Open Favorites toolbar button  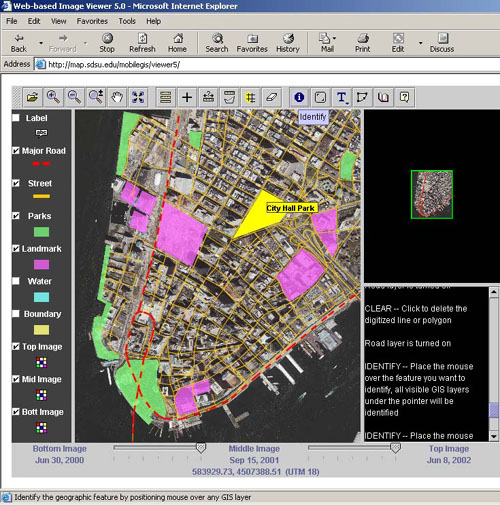[x=252, y=43]
